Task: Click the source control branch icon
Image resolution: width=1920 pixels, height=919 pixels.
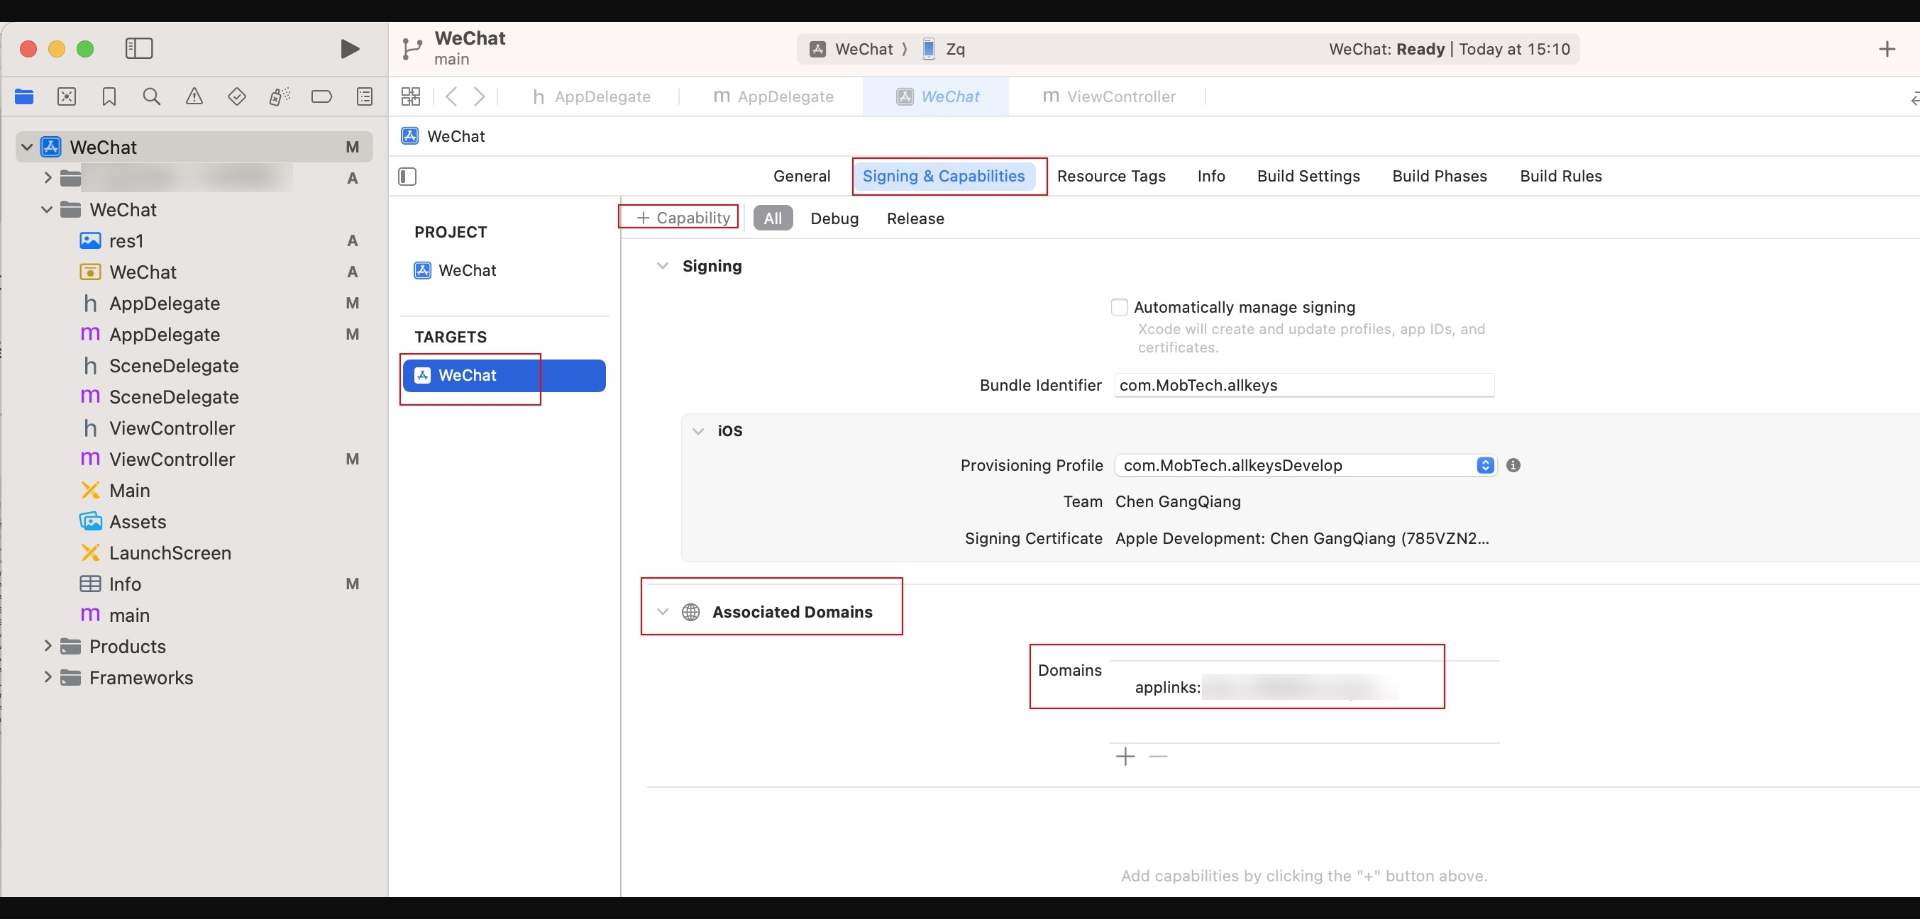Action: [411, 49]
